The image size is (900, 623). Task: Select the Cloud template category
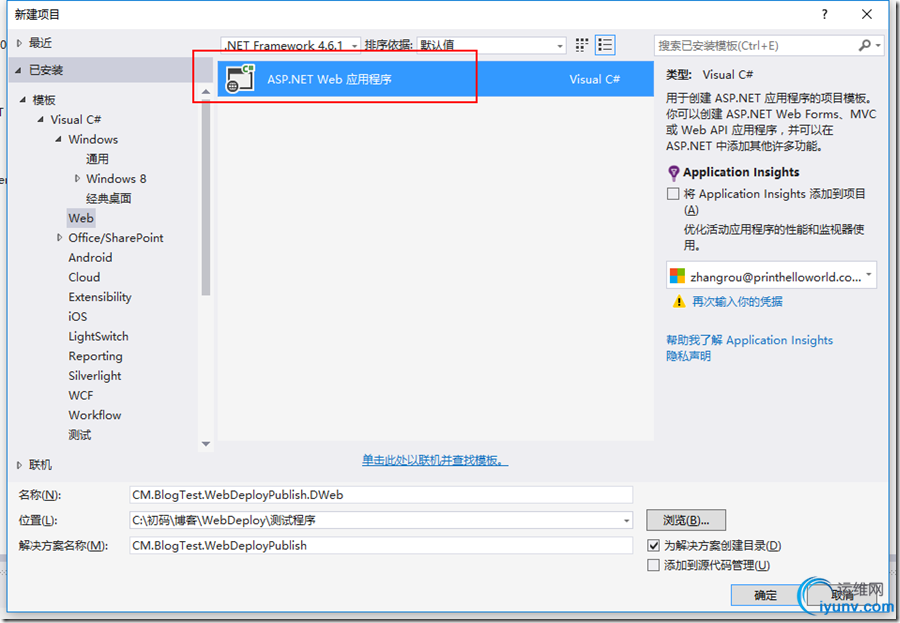[84, 277]
